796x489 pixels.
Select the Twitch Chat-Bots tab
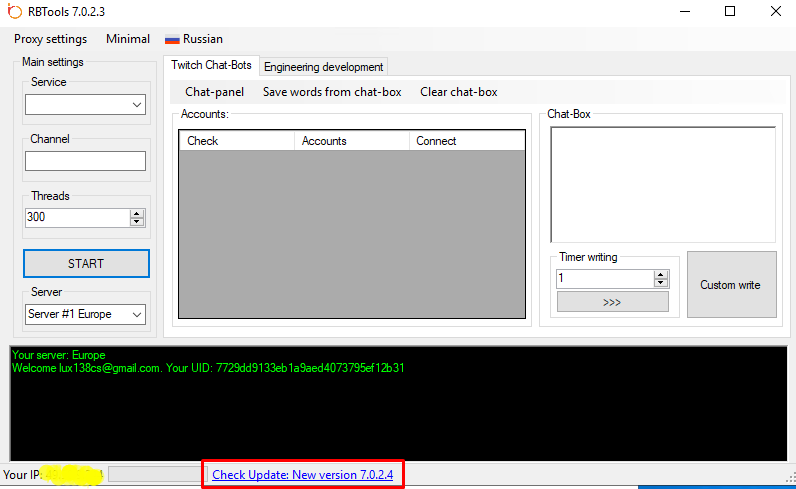[211, 66]
